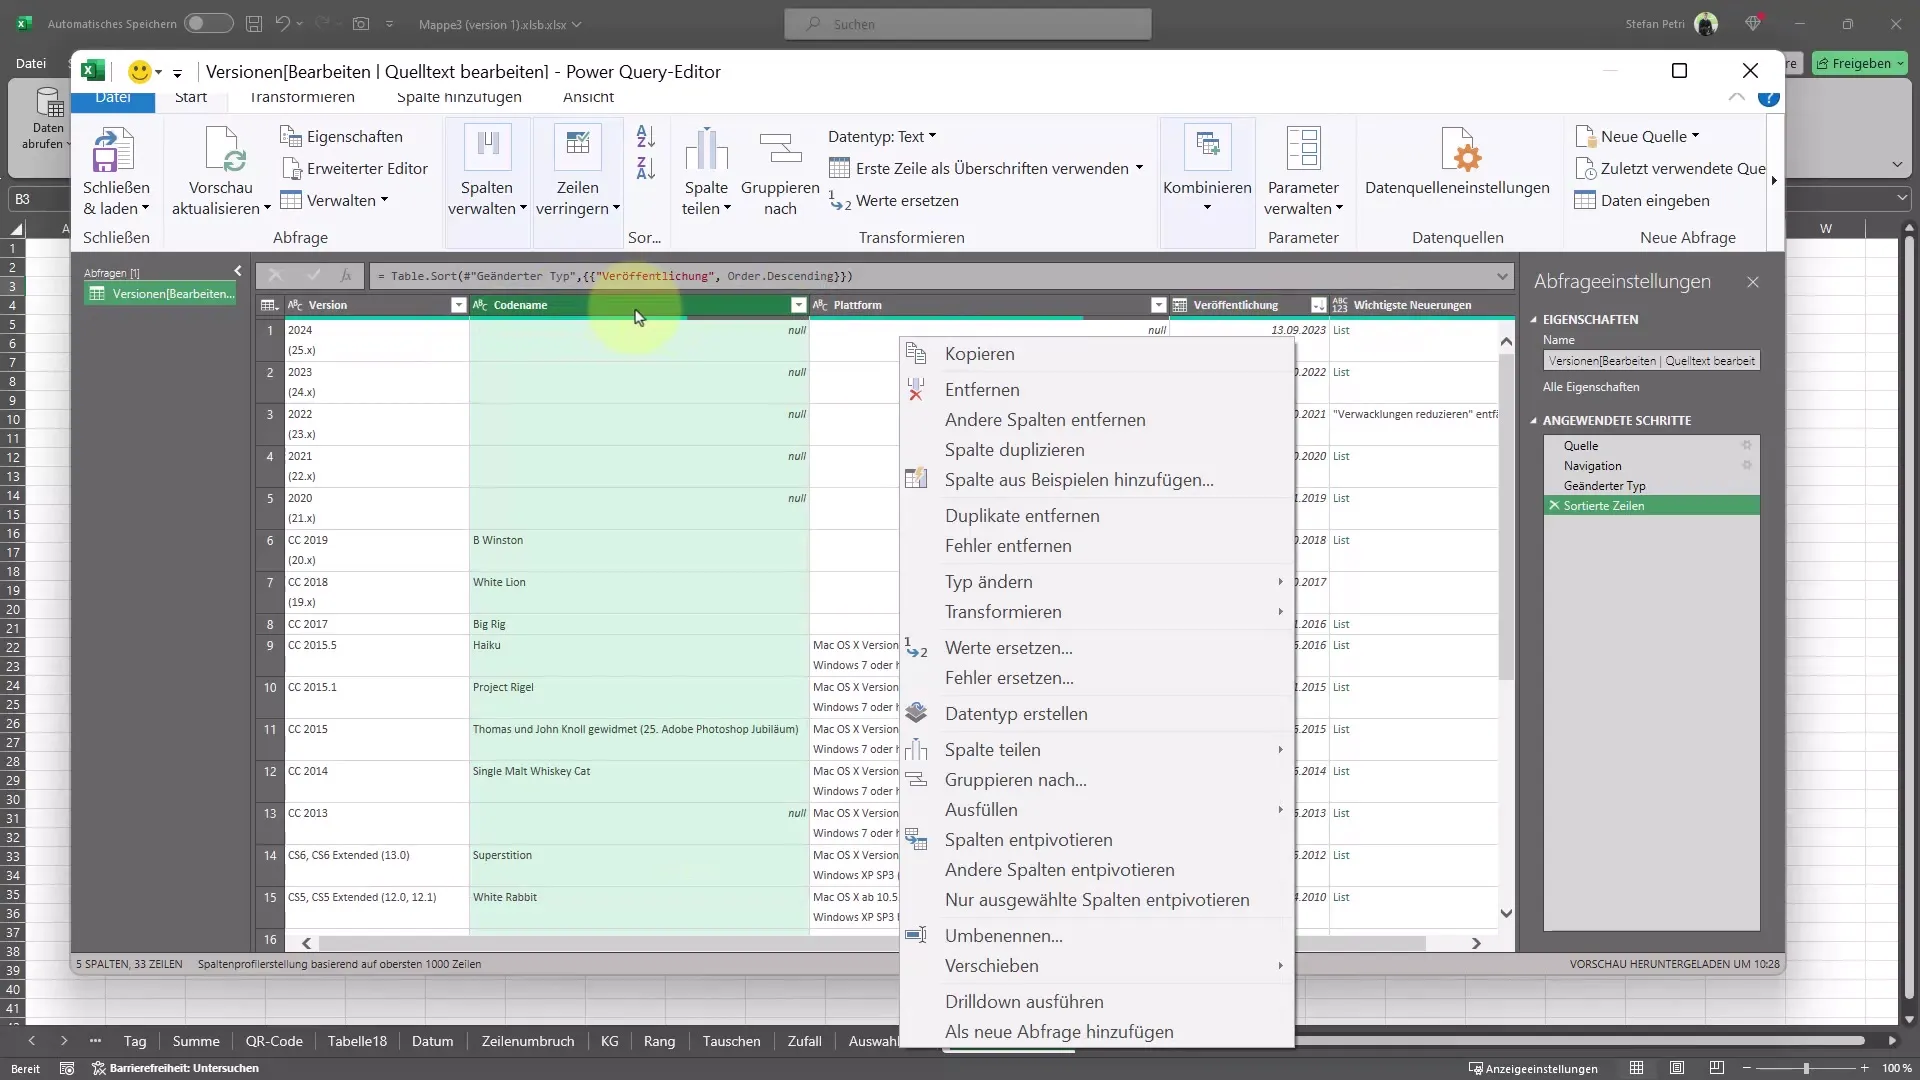The width and height of the screenshot is (1920, 1080).
Task: Click the Spalten verwalten icon
Action: pyautogui.click(x=487, y=148)
